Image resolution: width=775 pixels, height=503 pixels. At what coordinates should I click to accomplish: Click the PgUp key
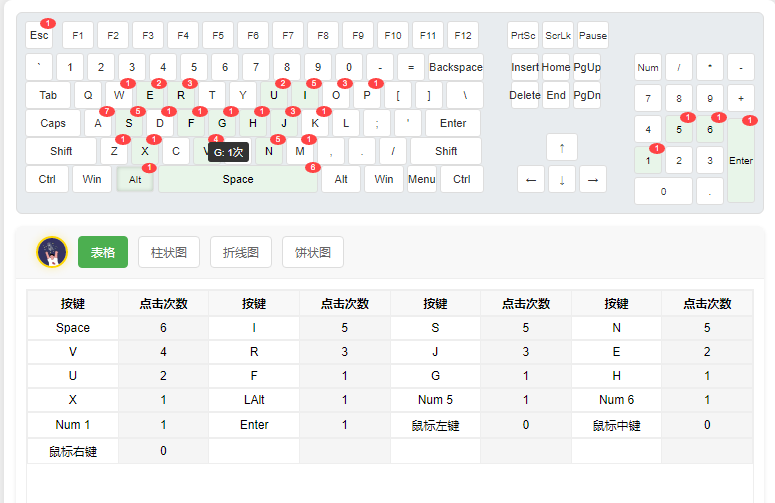(587, 67)
